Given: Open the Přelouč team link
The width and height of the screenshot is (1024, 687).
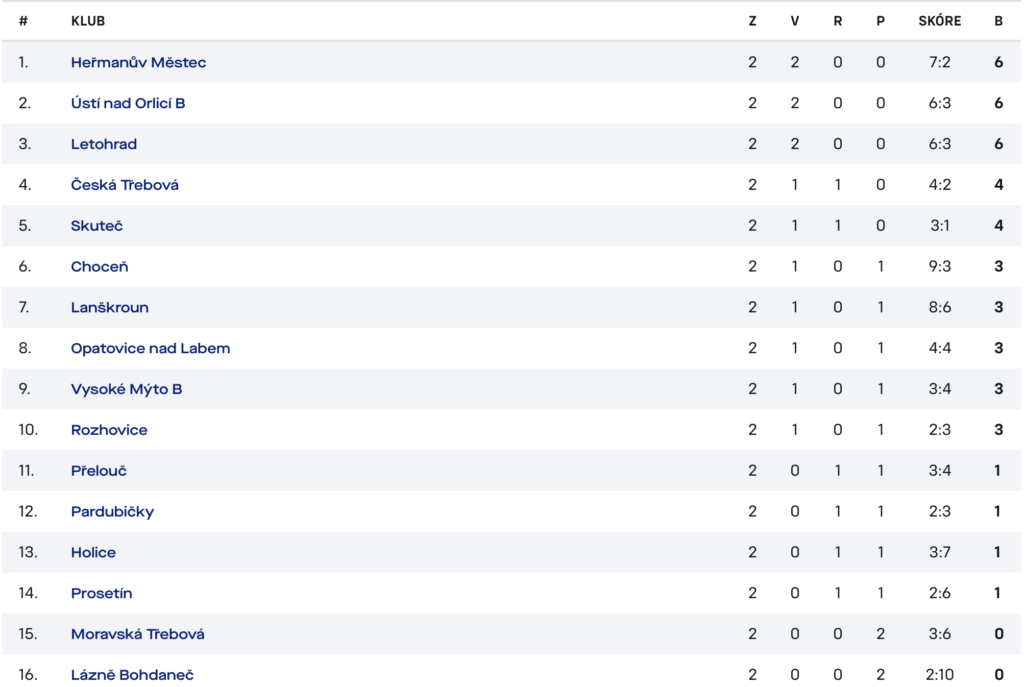Looking at the screenshot, I should [x=99, y=470].
